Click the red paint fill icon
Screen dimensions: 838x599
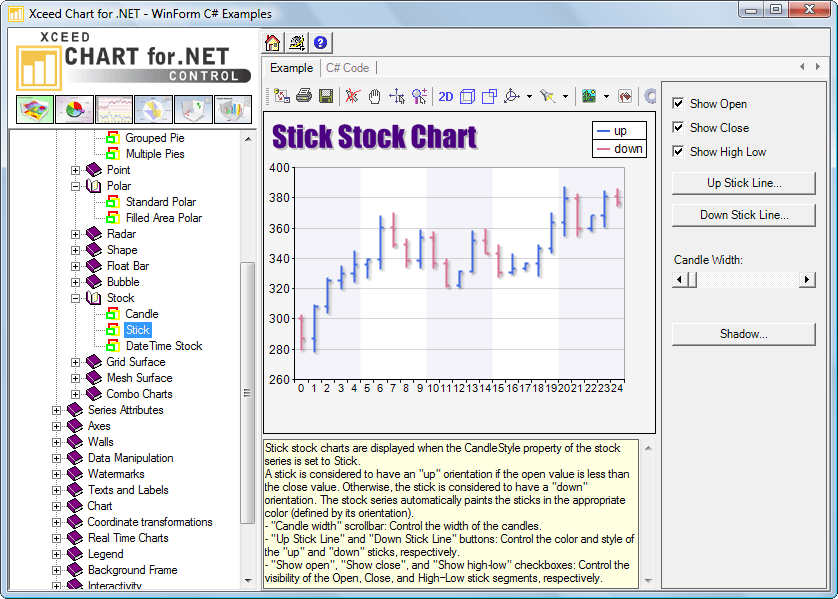tap(625, 96)
